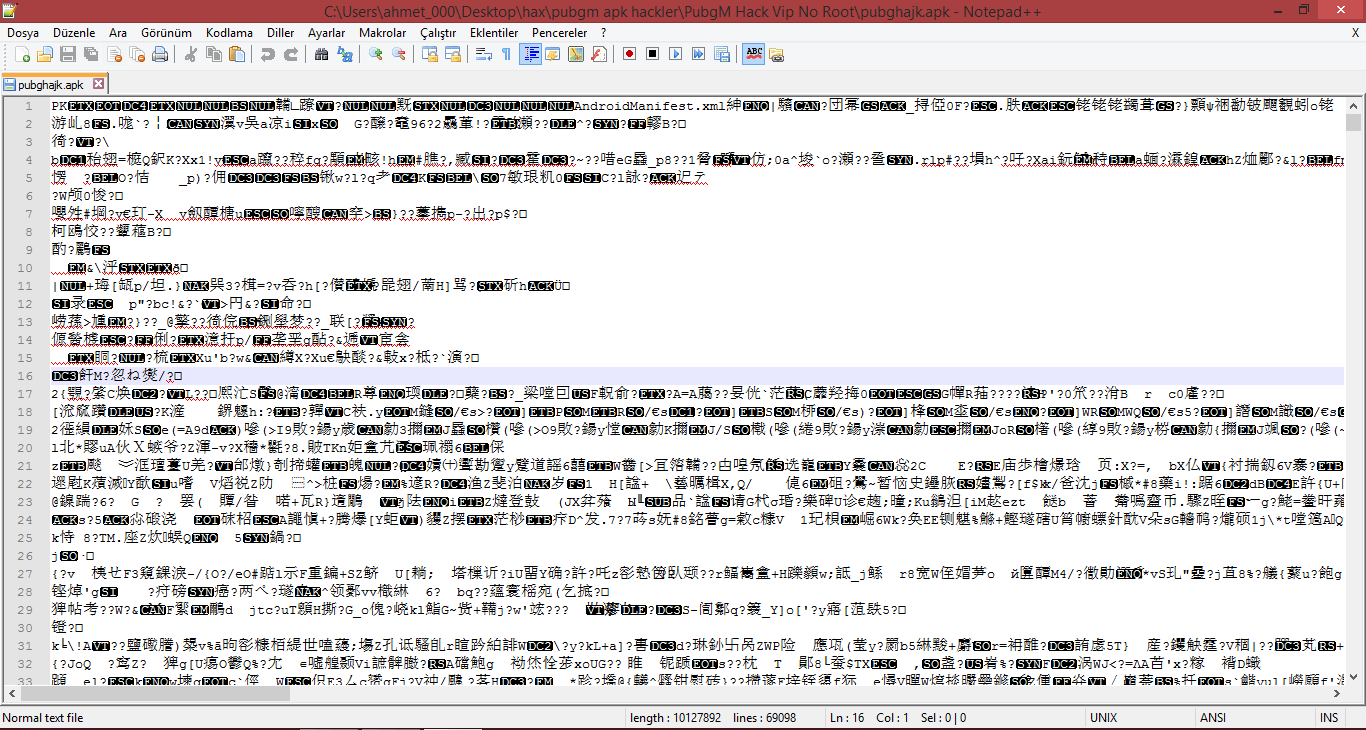Open the ? help menu
The height and width of the screenshot is (730, 1366).
point(603,33)
